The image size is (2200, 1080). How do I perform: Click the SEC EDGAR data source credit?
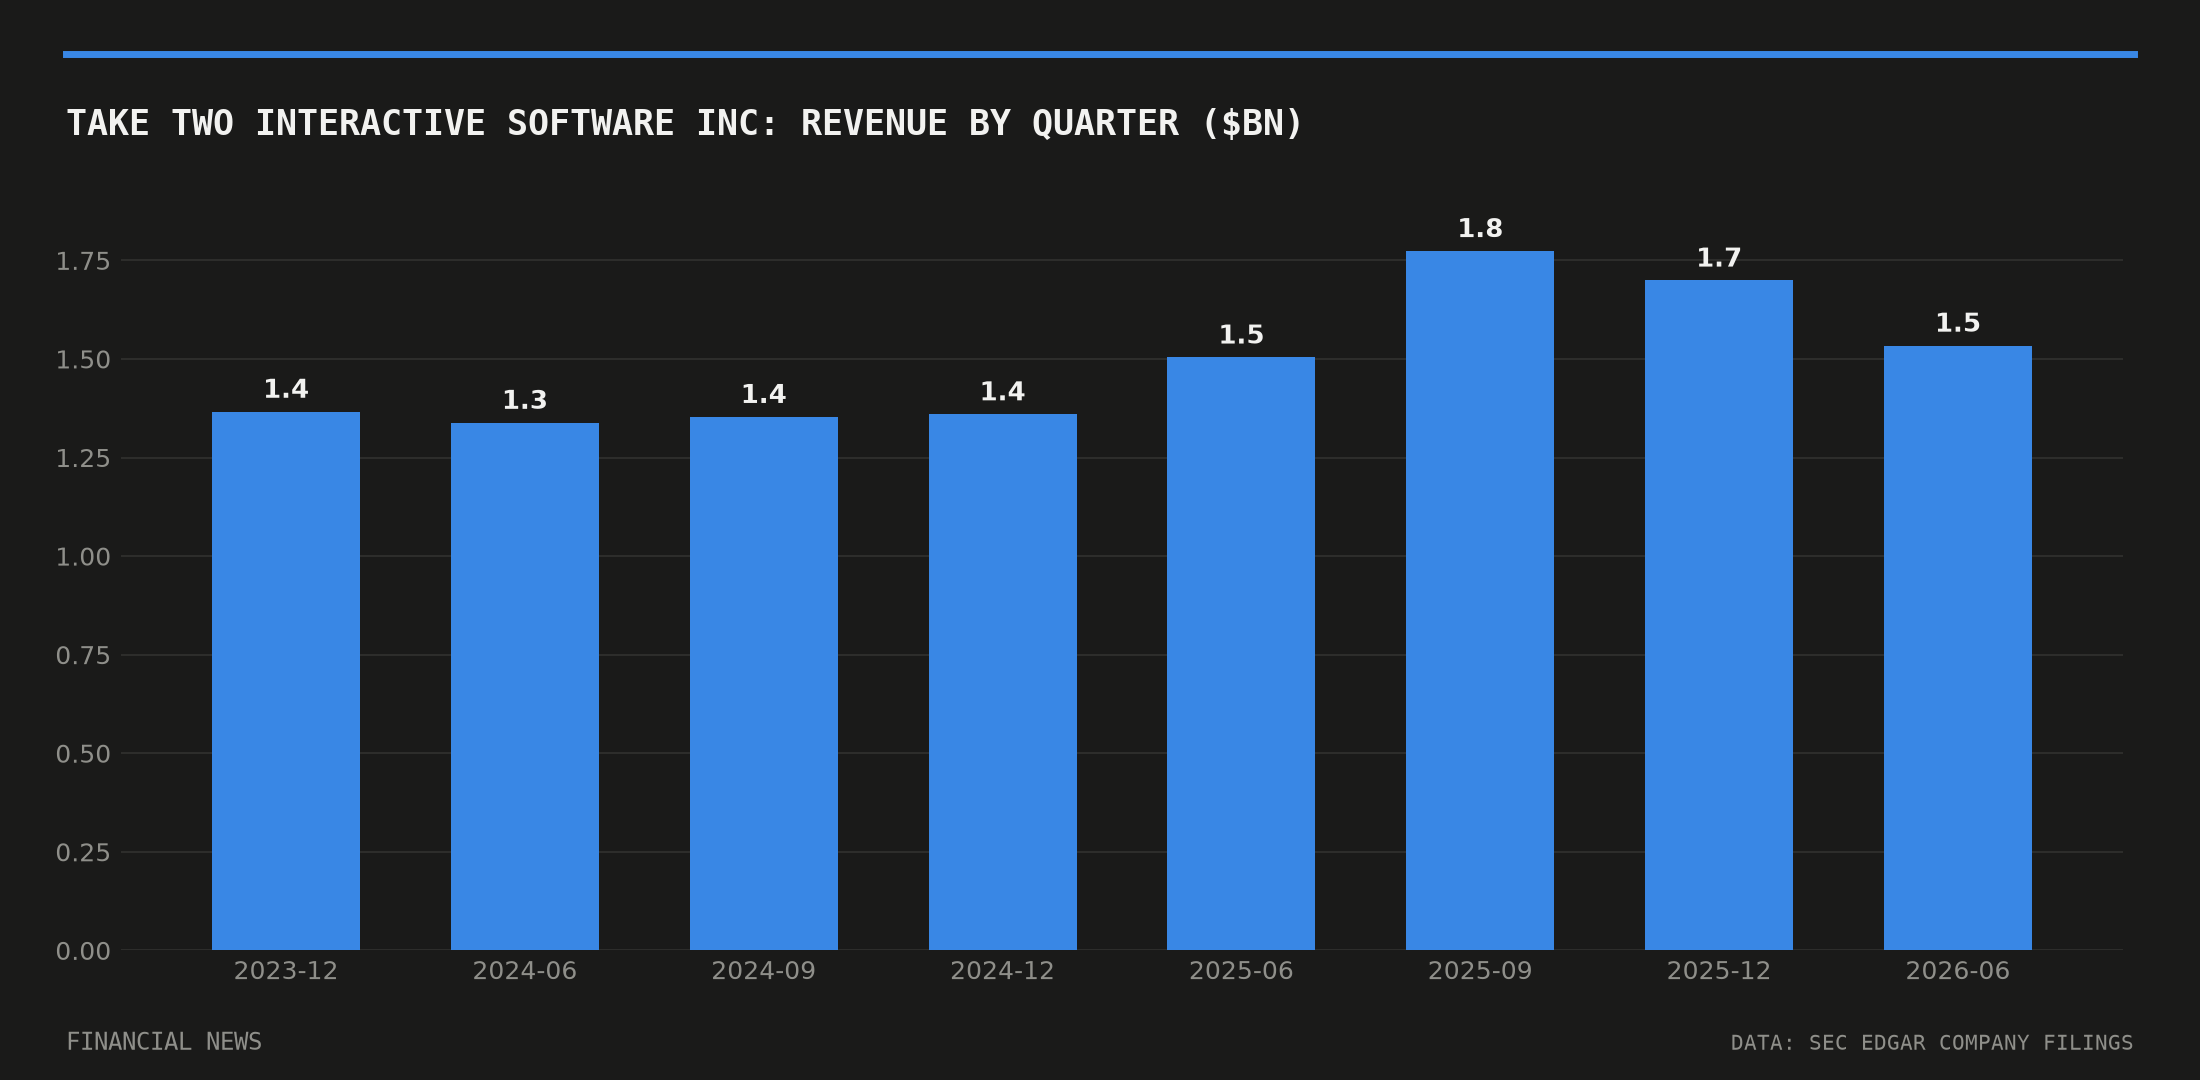1932,1043
